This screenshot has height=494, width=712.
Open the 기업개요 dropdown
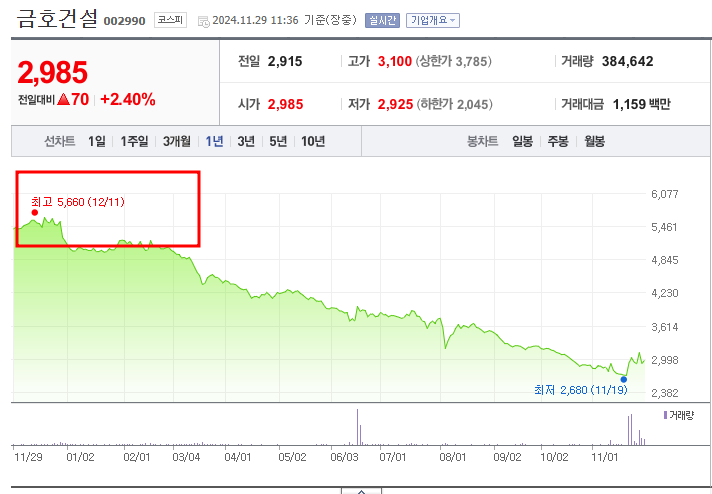point(433,20)
